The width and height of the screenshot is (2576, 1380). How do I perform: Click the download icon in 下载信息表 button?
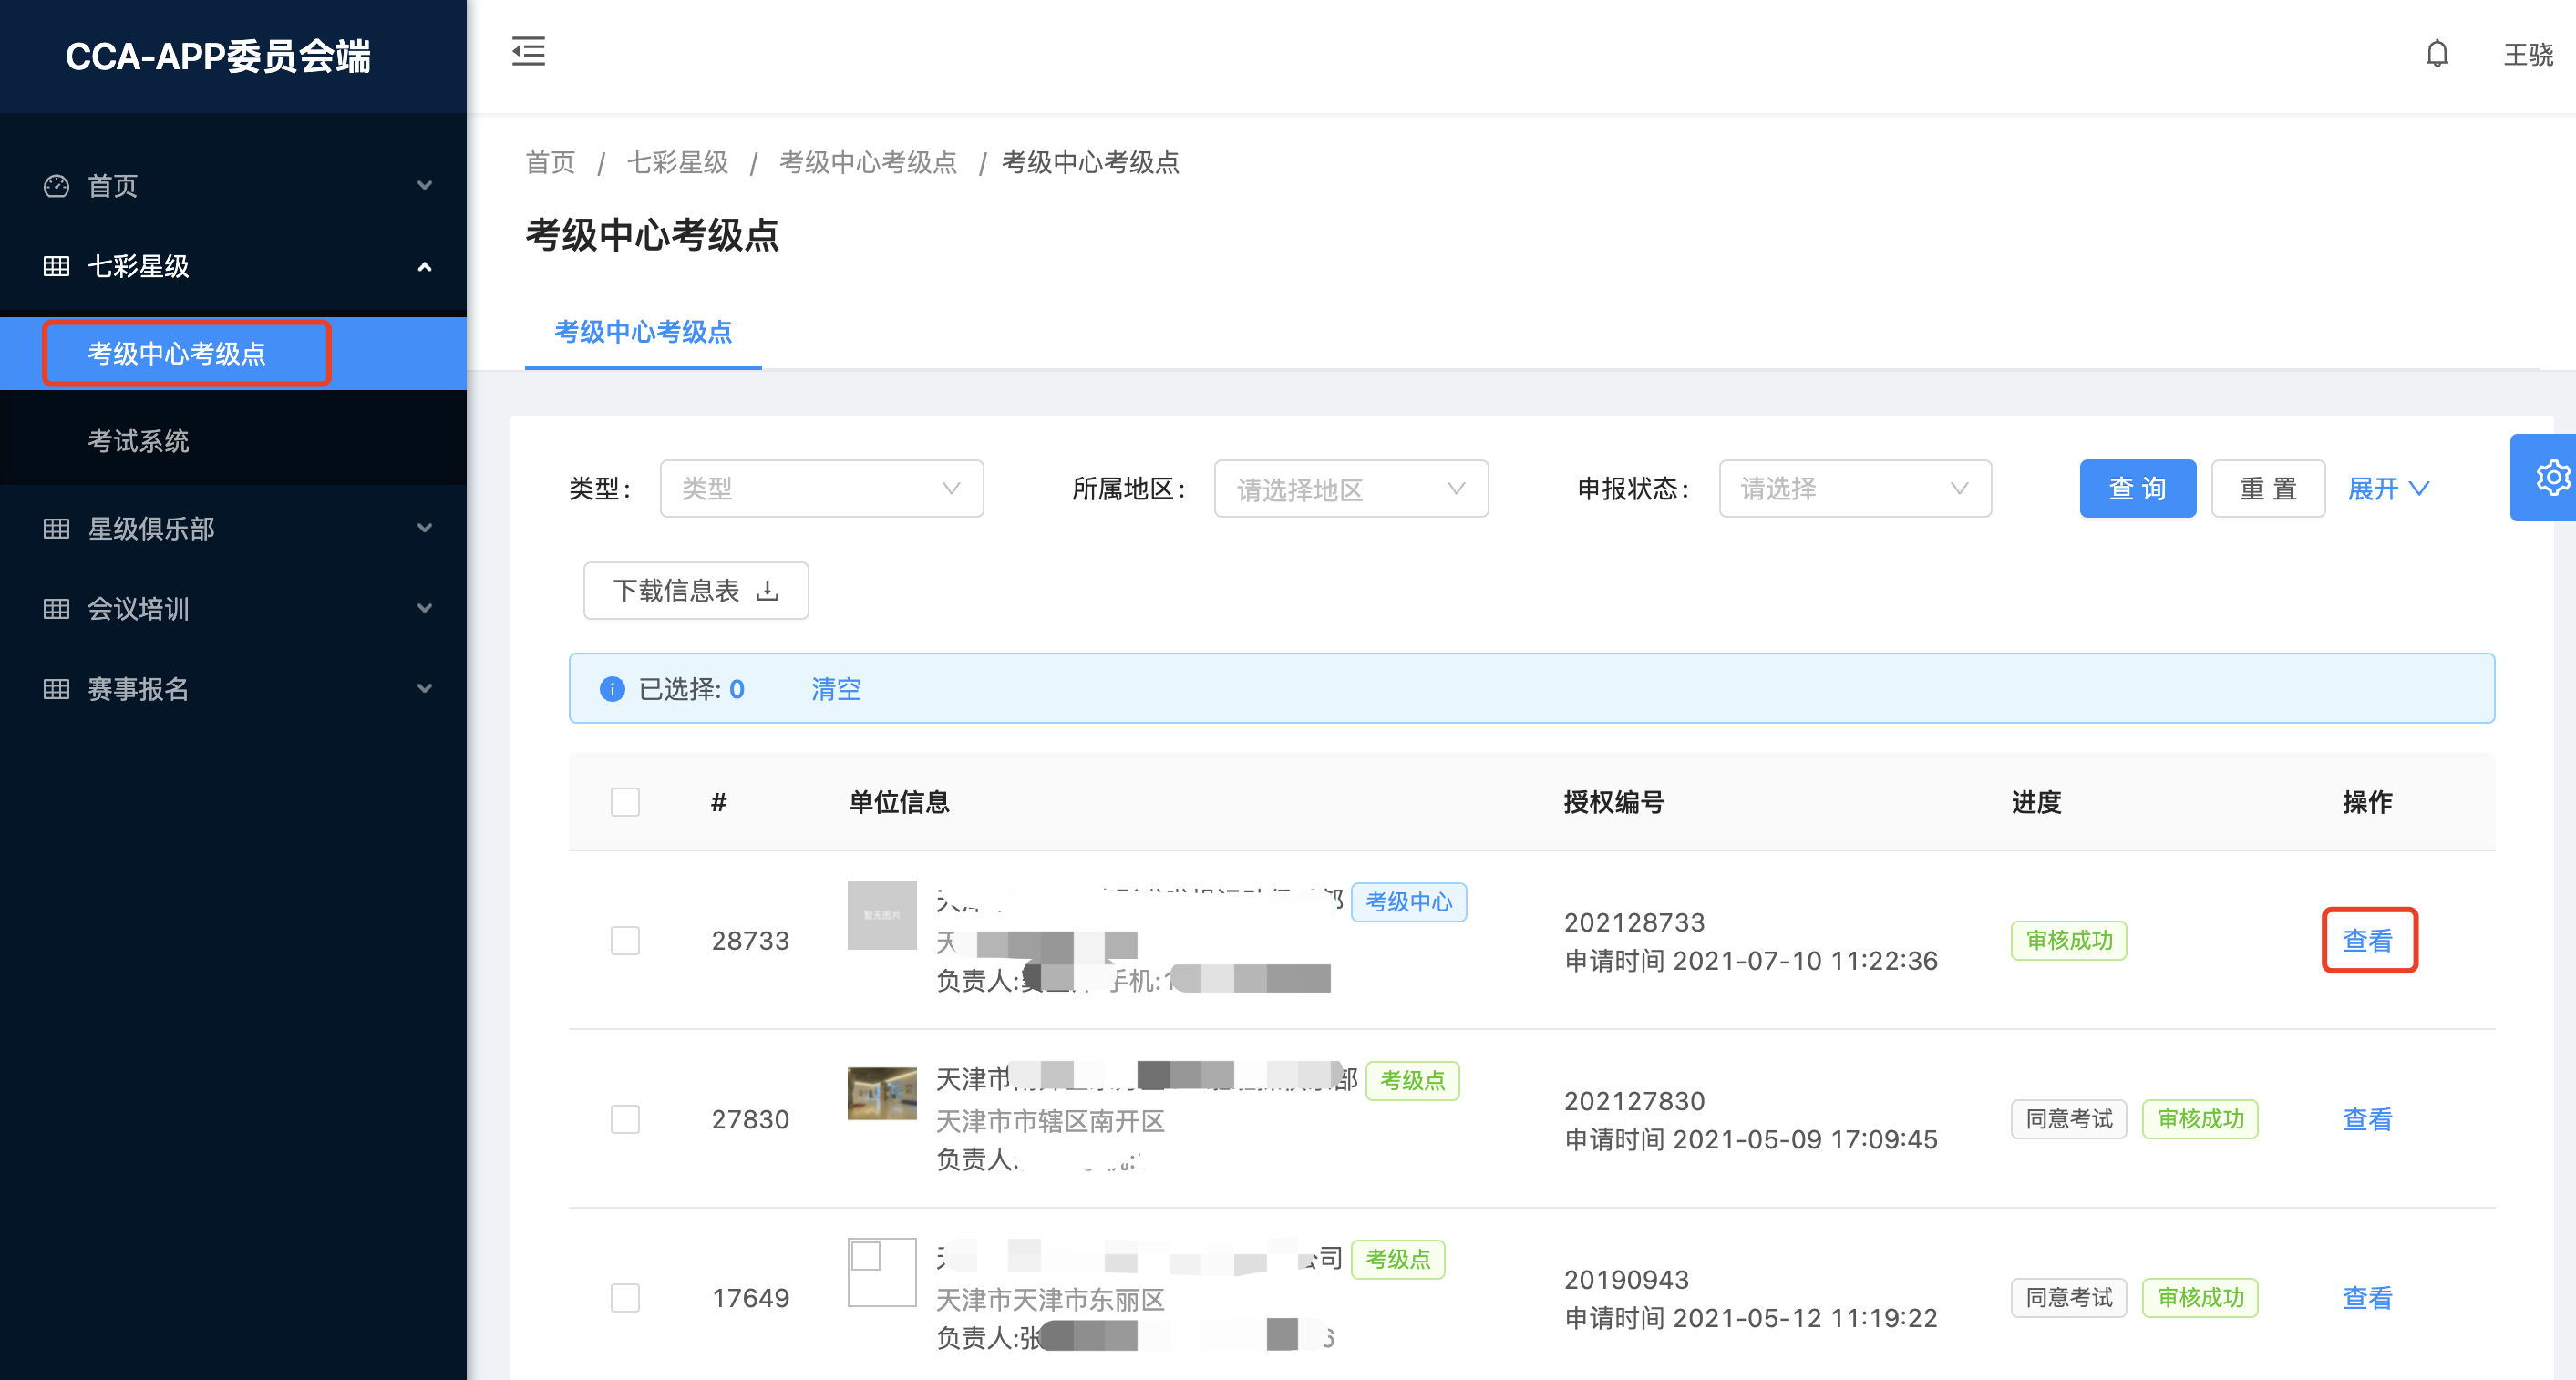tap(767, 591)
